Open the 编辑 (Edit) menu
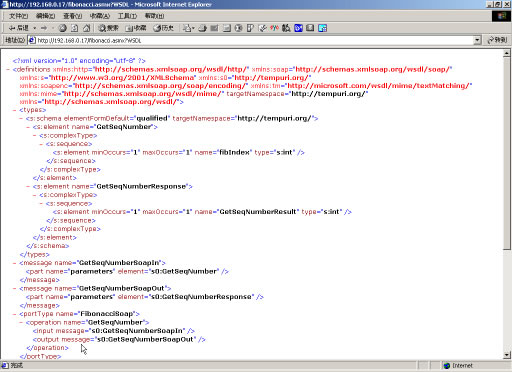The height and width of the screenshot is (372, 512). coord(45,16)
